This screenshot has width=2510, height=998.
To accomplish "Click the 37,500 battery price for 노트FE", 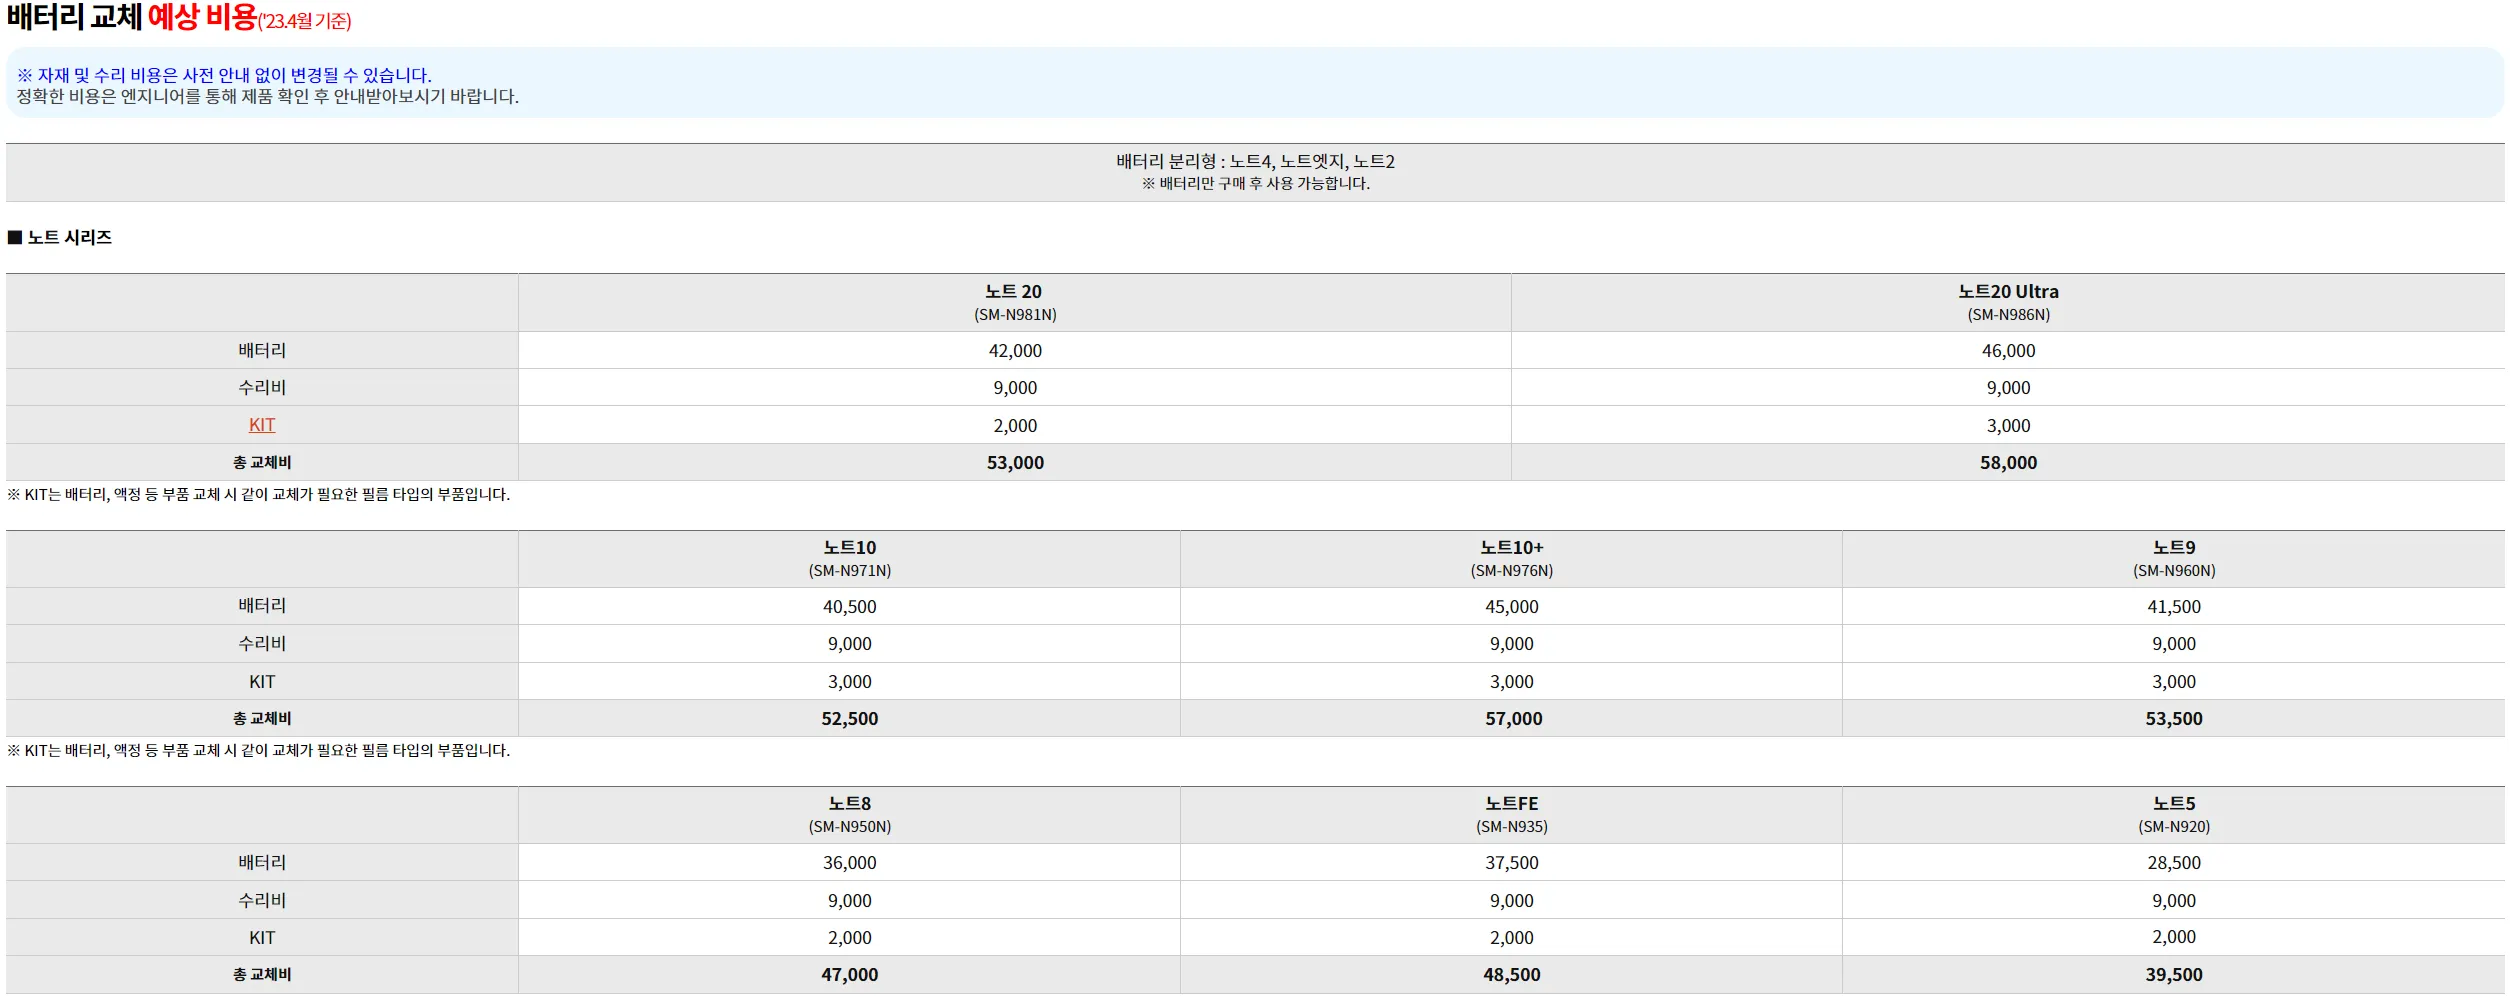I will 1512,863.
